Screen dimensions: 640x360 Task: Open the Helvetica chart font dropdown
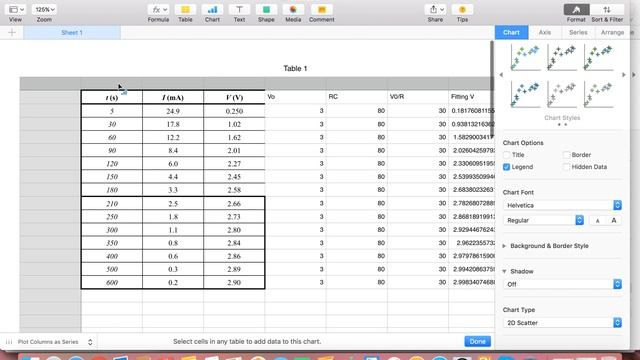(562, 205)
